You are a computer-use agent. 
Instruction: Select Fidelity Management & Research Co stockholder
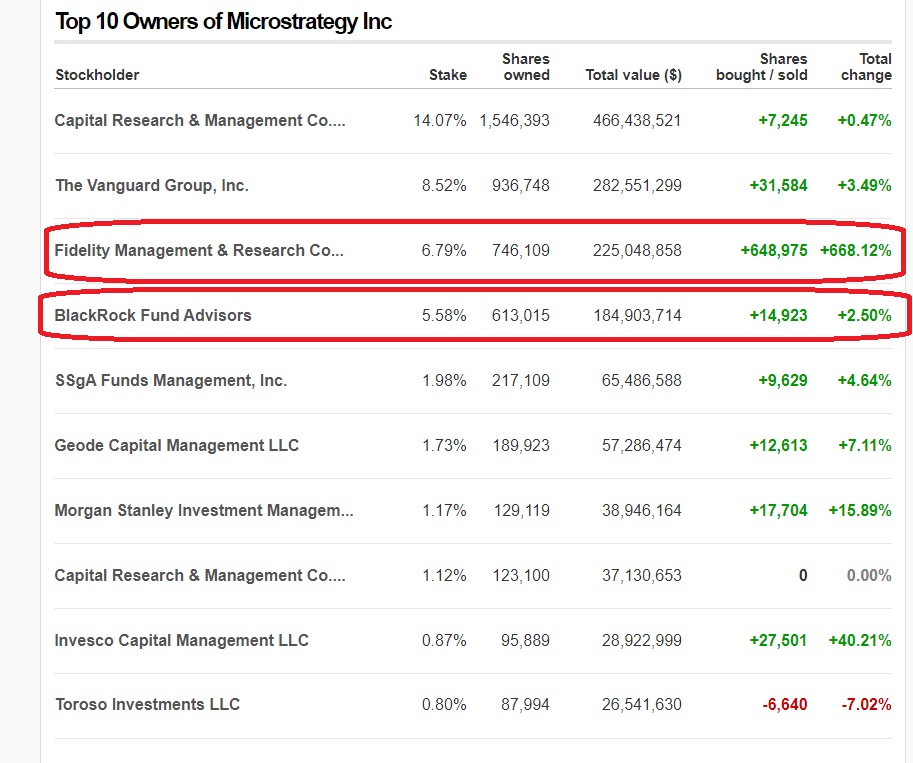click(x=199, y=251)
